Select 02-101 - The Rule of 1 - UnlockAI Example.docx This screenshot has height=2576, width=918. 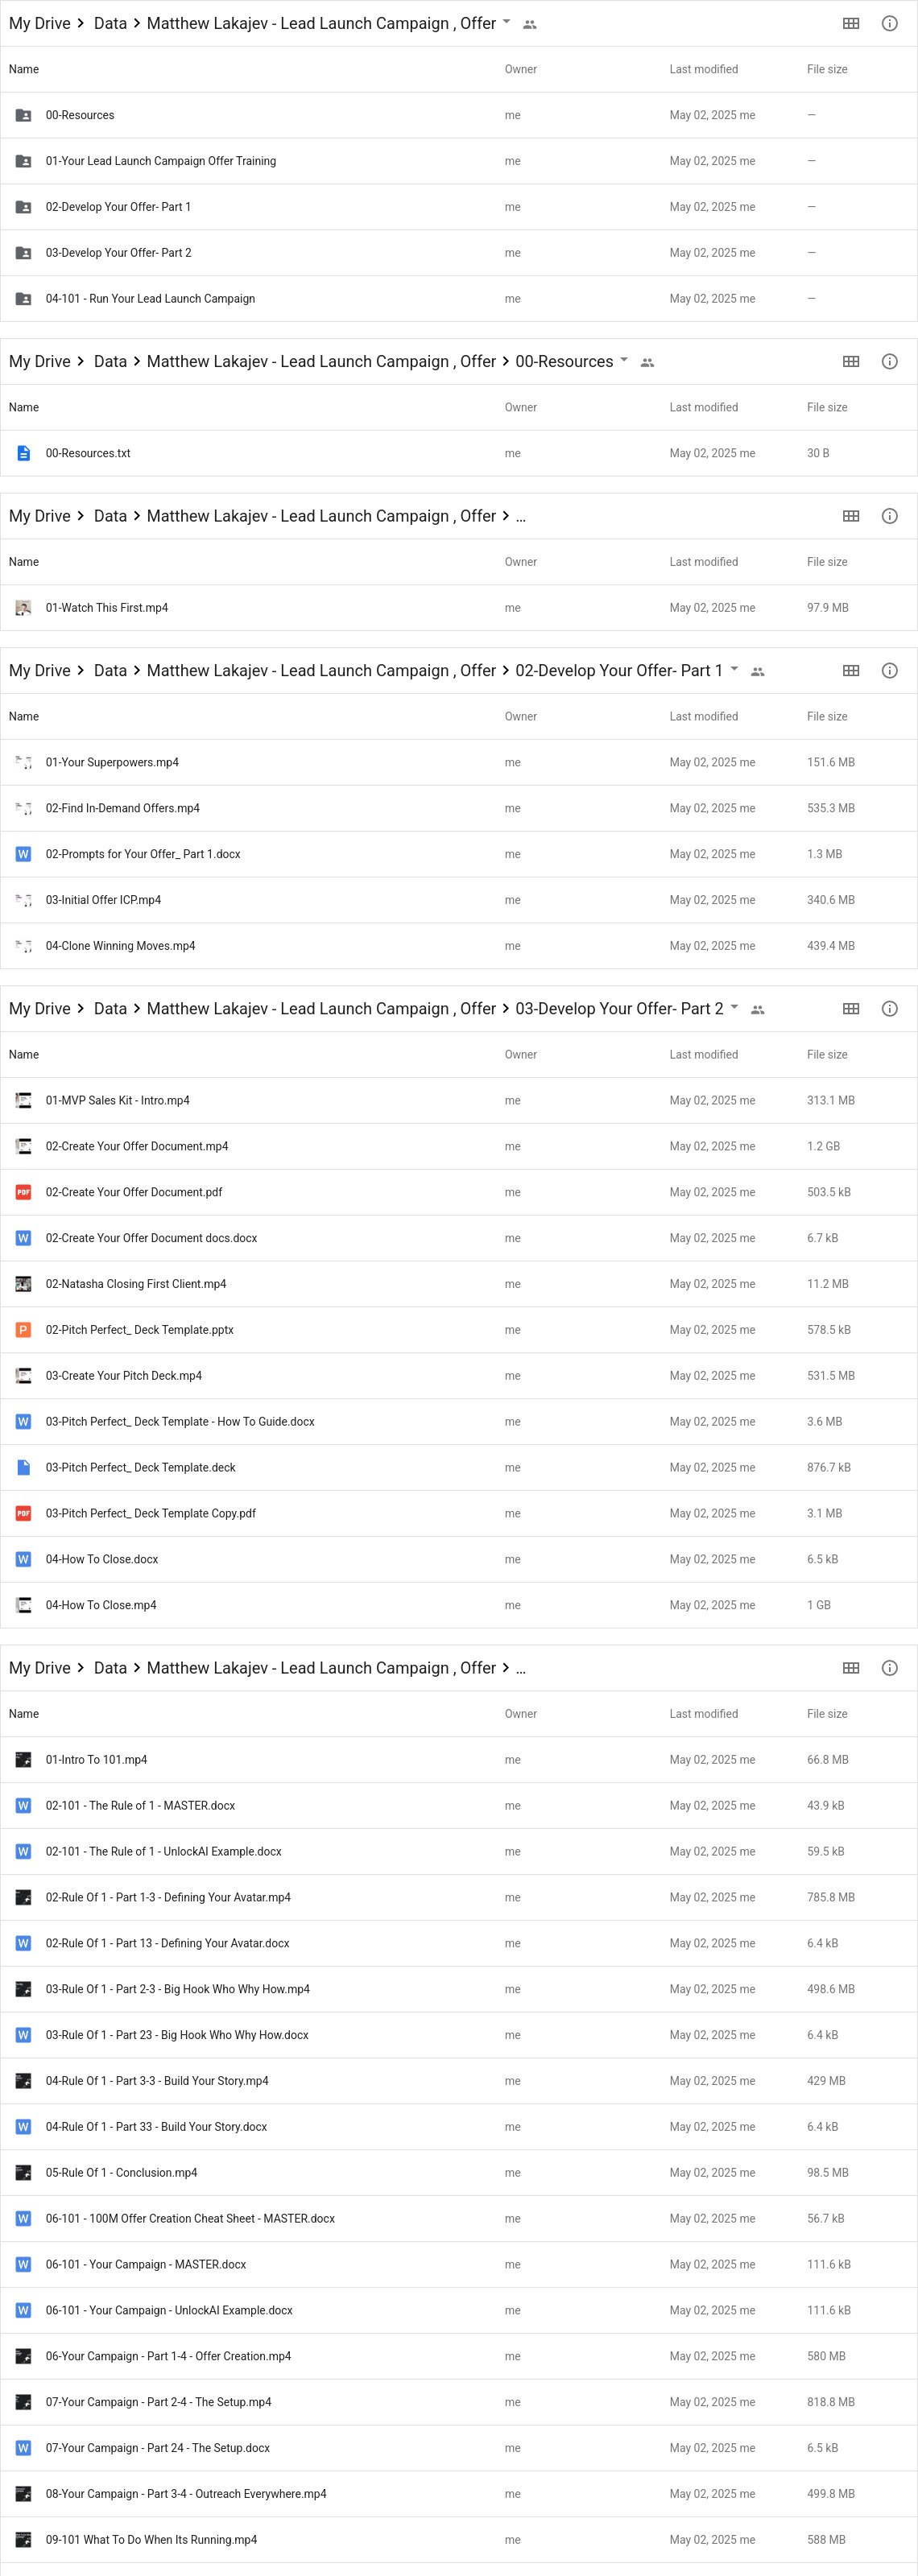click(x=459, y=1852)
